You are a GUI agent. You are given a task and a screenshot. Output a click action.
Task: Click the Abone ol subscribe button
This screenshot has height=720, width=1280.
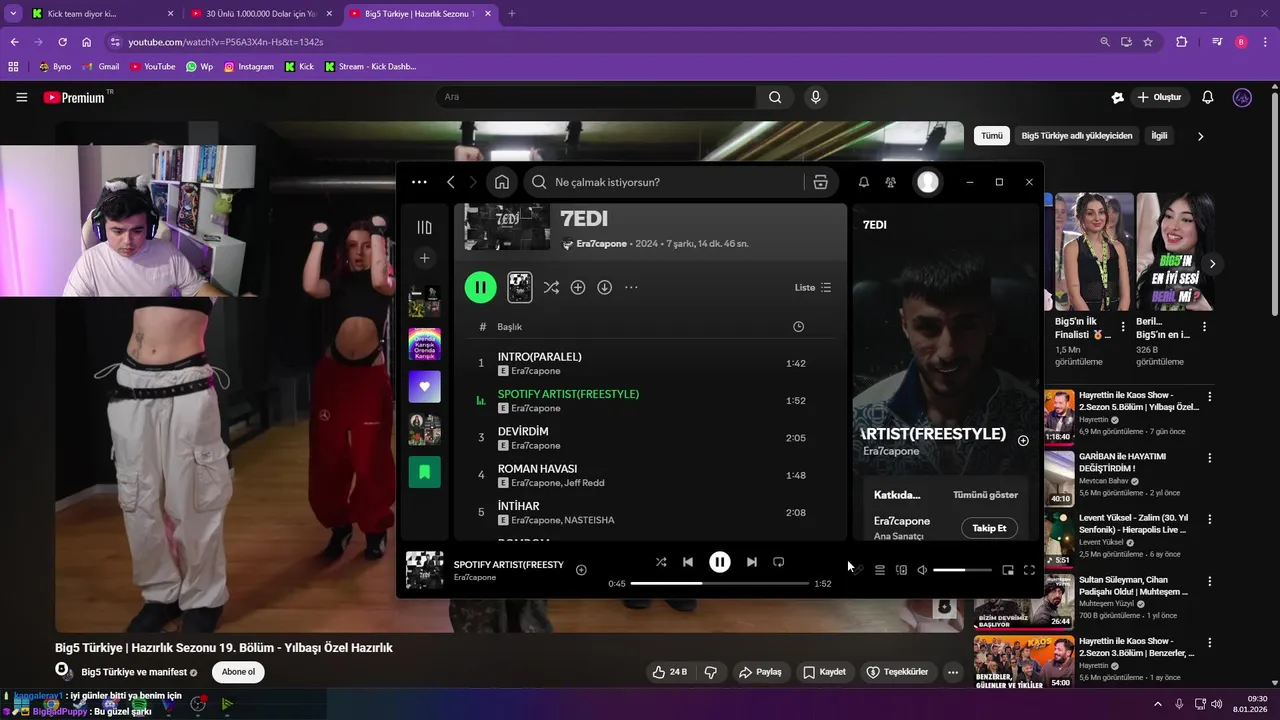238,672
